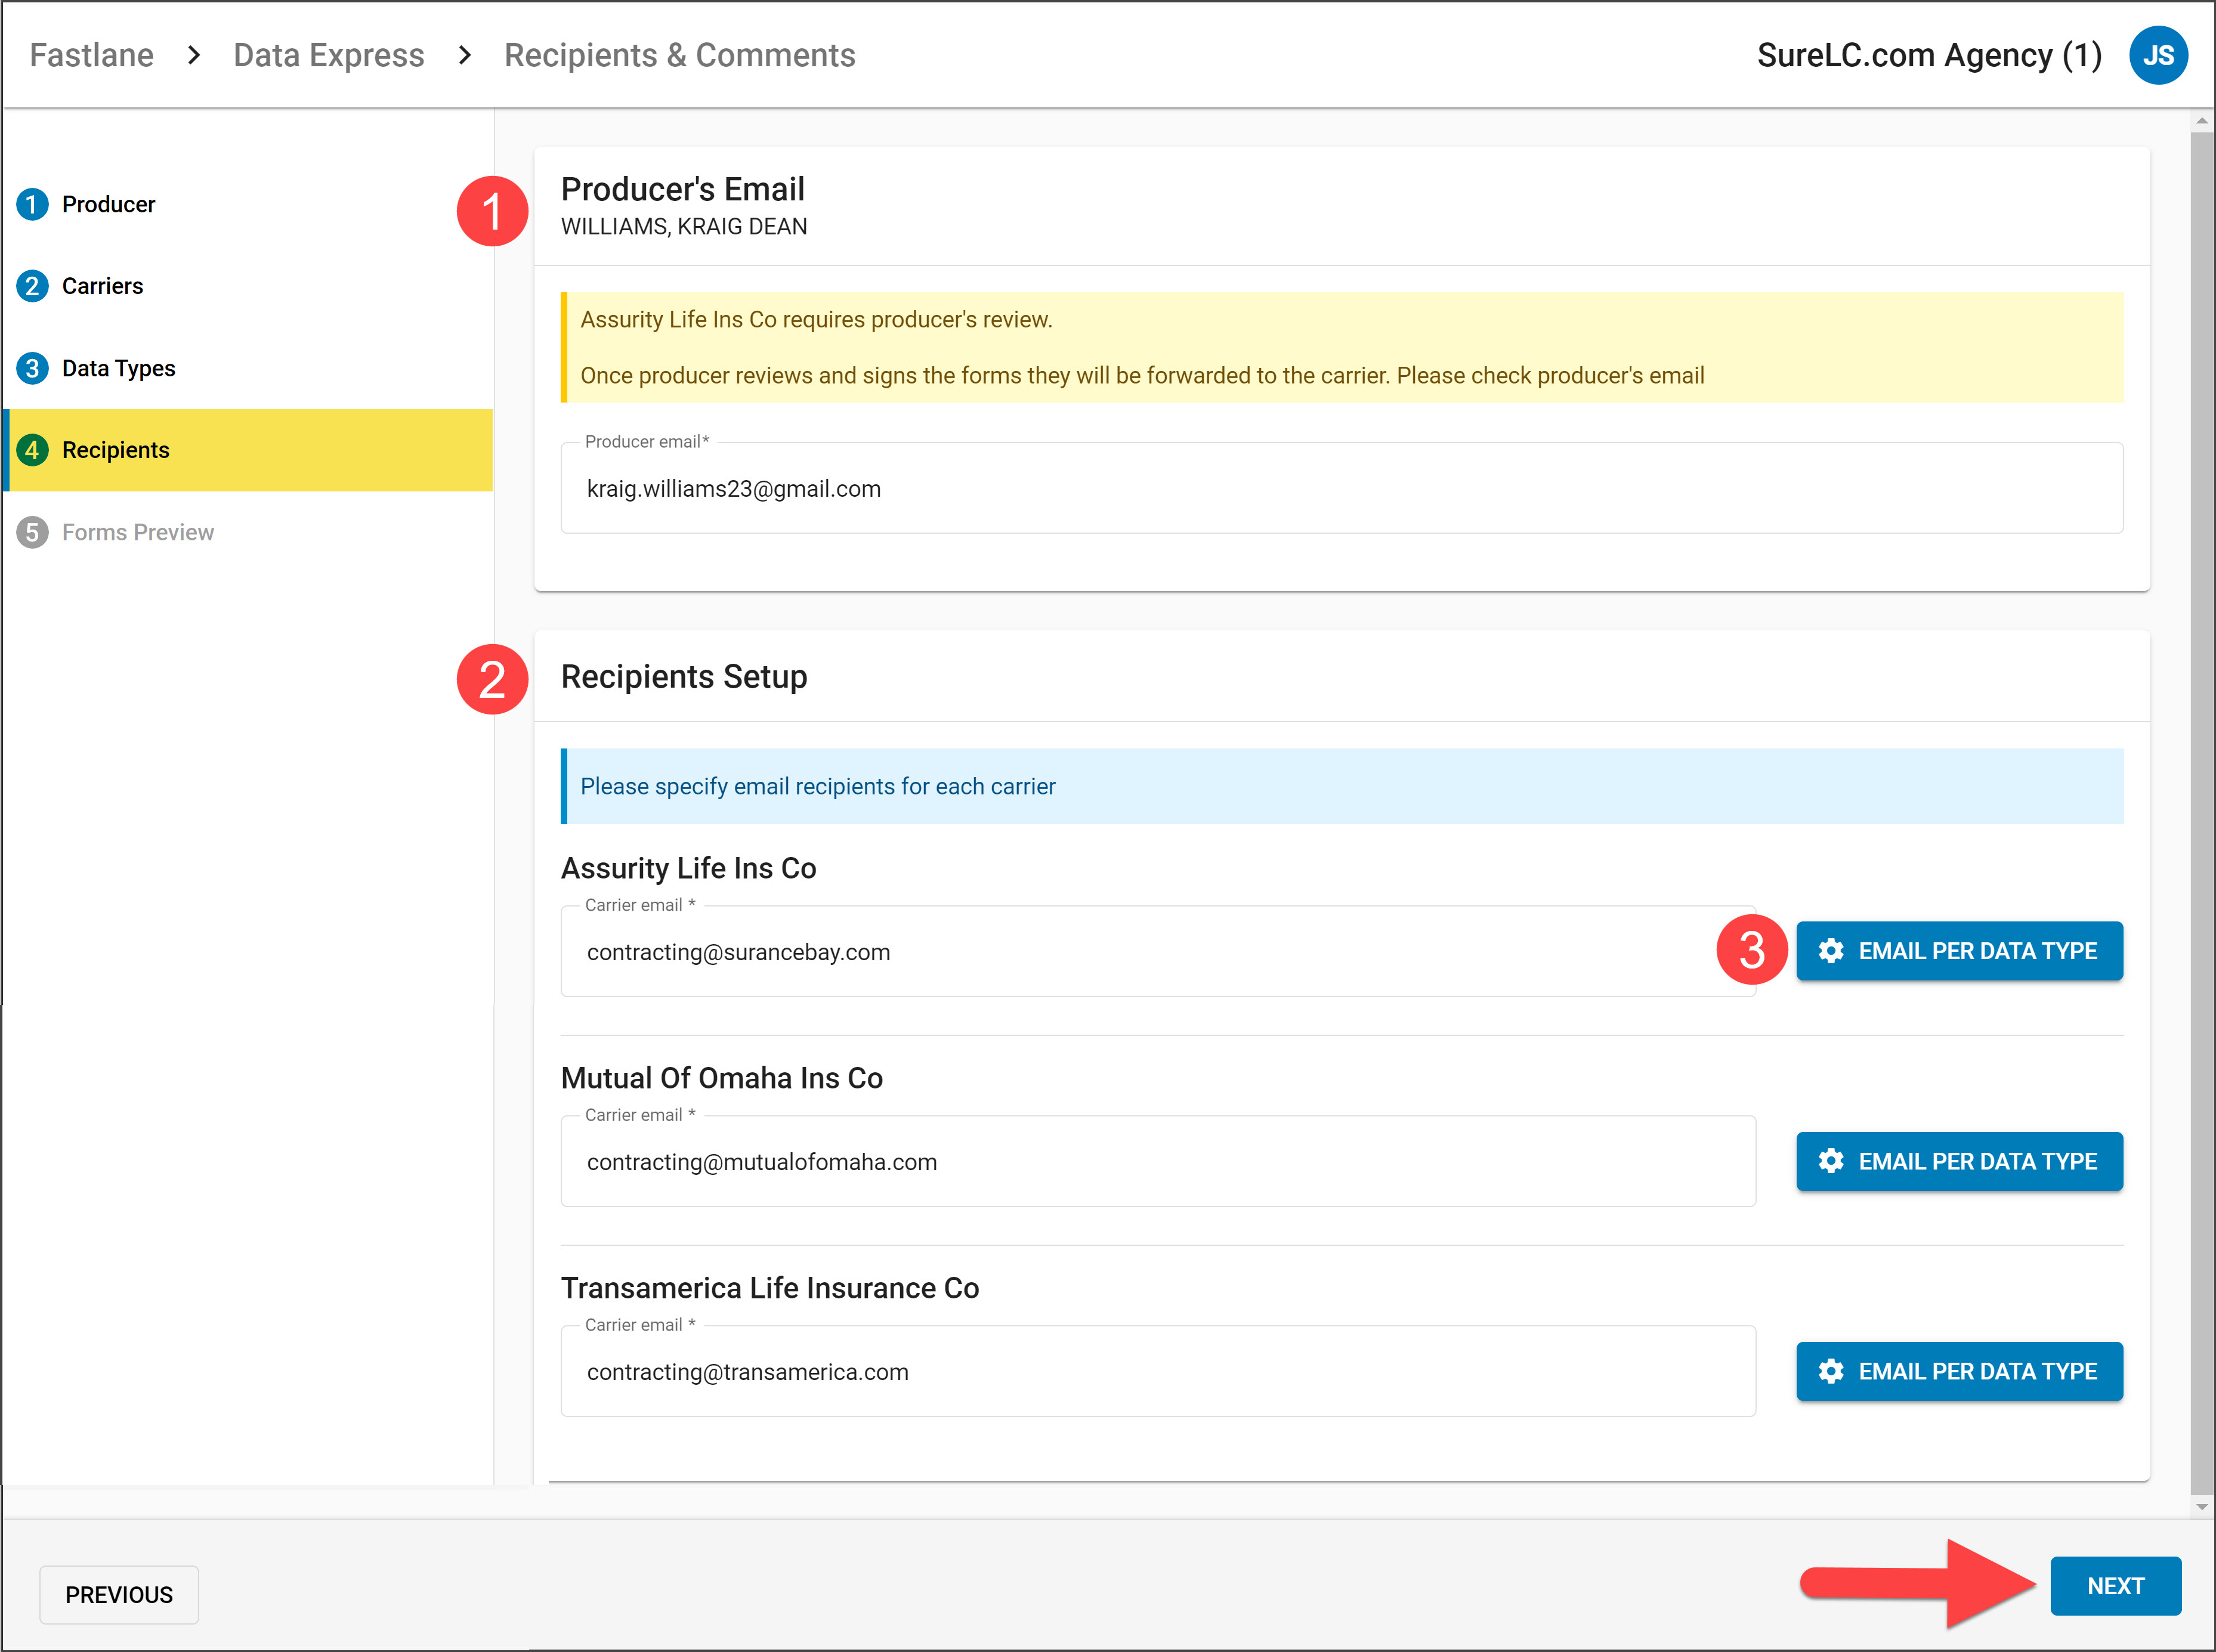Click the step 5 Forms Preview number icon
Viewport: 2216px width, 1652px height.
coord(32,532)
